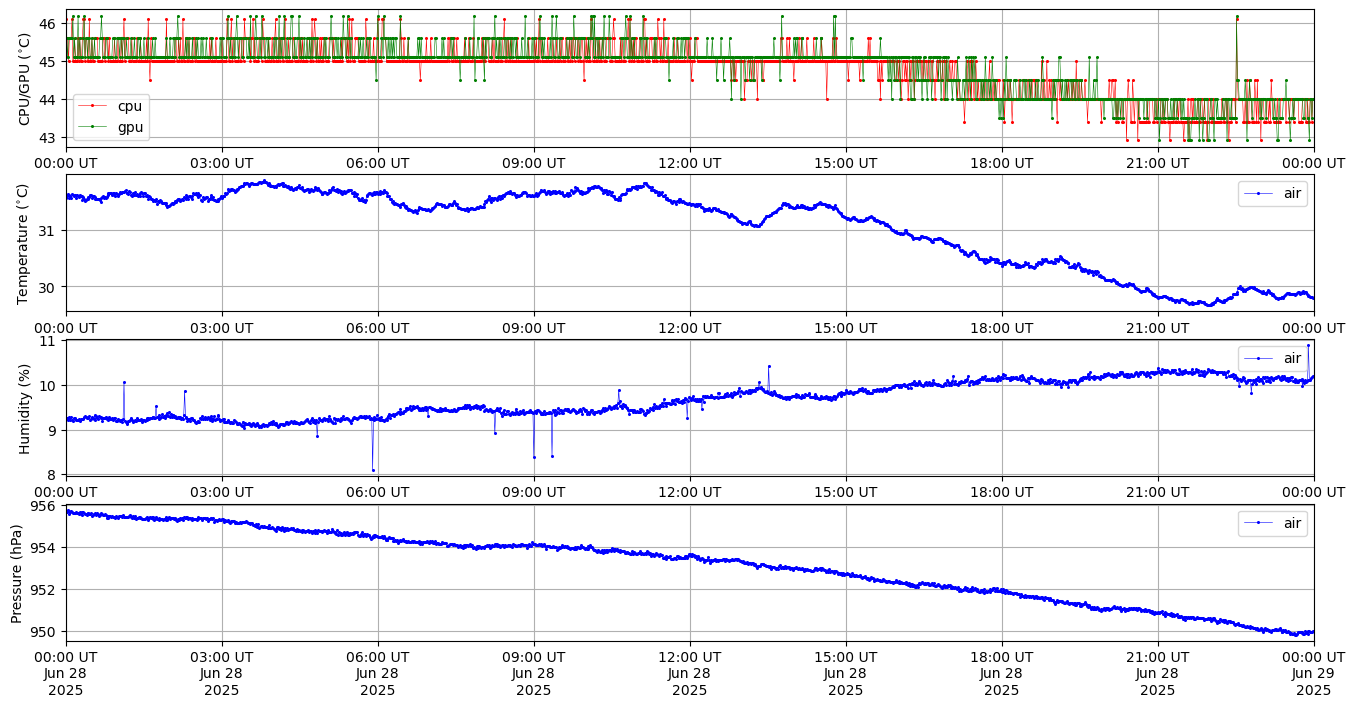The image size is (1355, 707).
Task: Click '15:00 UT' under the CPU/GPU plot
Action: (x=846, y=163)
